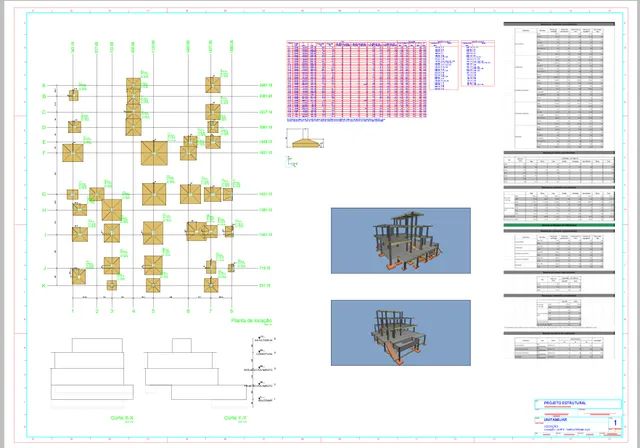Click the PROJETO ESTRUTURAL title block heading
The width and height of the screenshot is (640, 448).
(x=565, y=403)
